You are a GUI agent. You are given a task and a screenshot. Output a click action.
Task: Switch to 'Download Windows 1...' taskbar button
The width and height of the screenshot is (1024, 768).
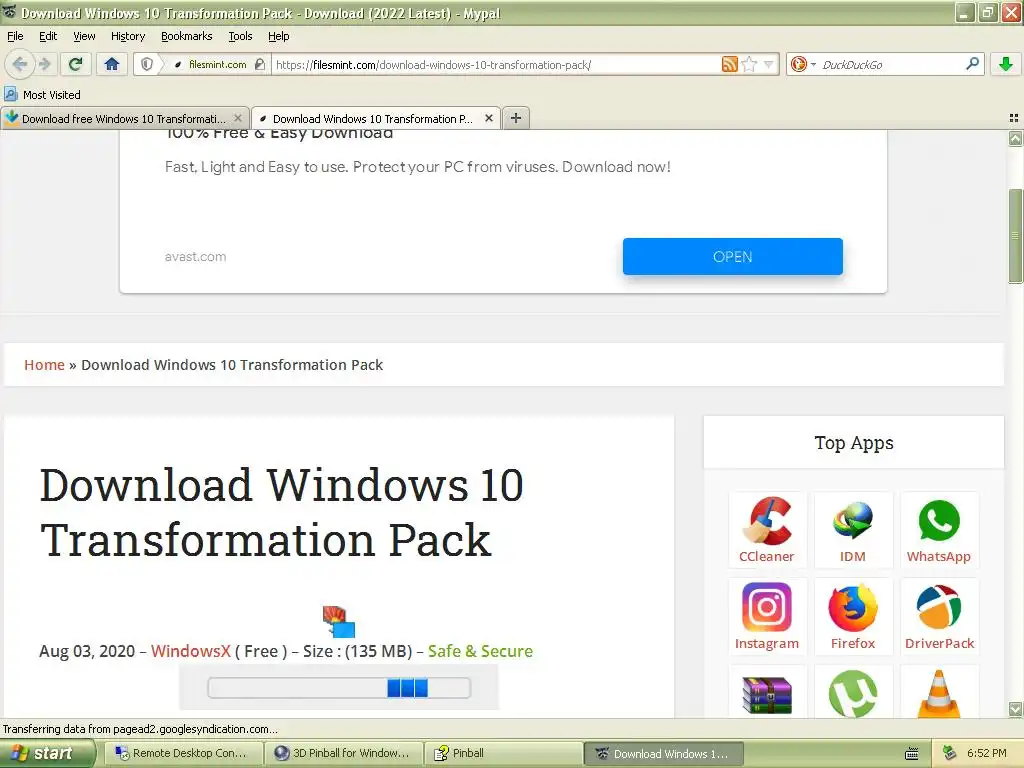point(664,754)
